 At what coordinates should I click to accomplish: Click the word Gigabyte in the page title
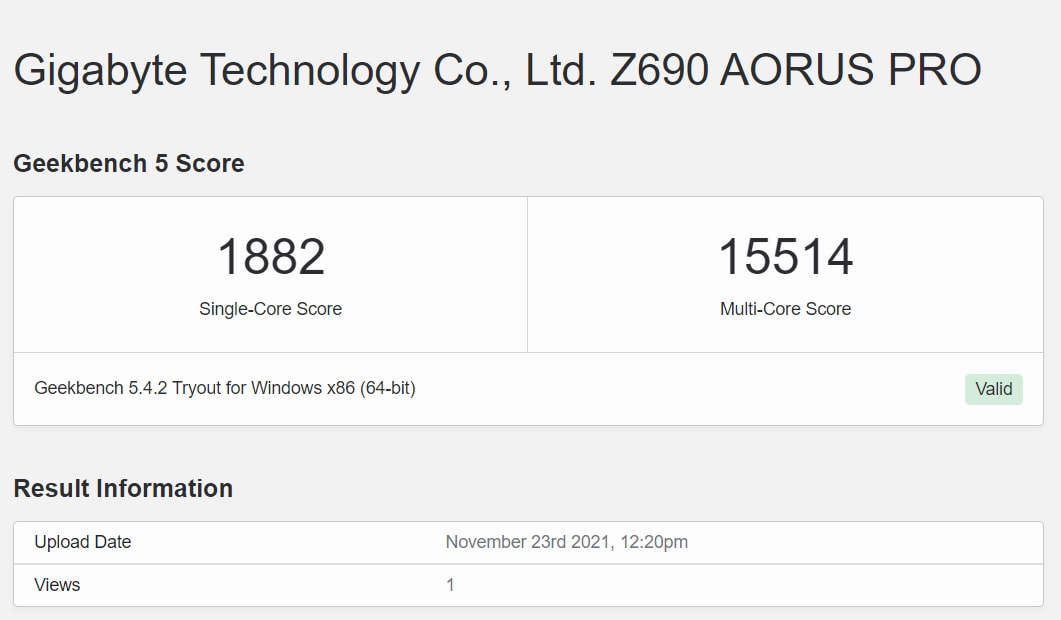click(100, 71)
